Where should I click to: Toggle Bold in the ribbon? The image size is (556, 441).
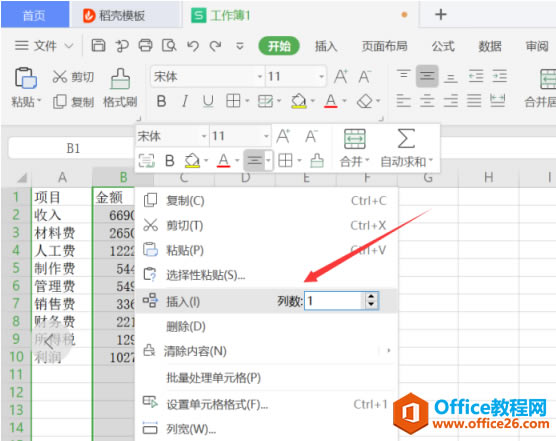point(161,101)
